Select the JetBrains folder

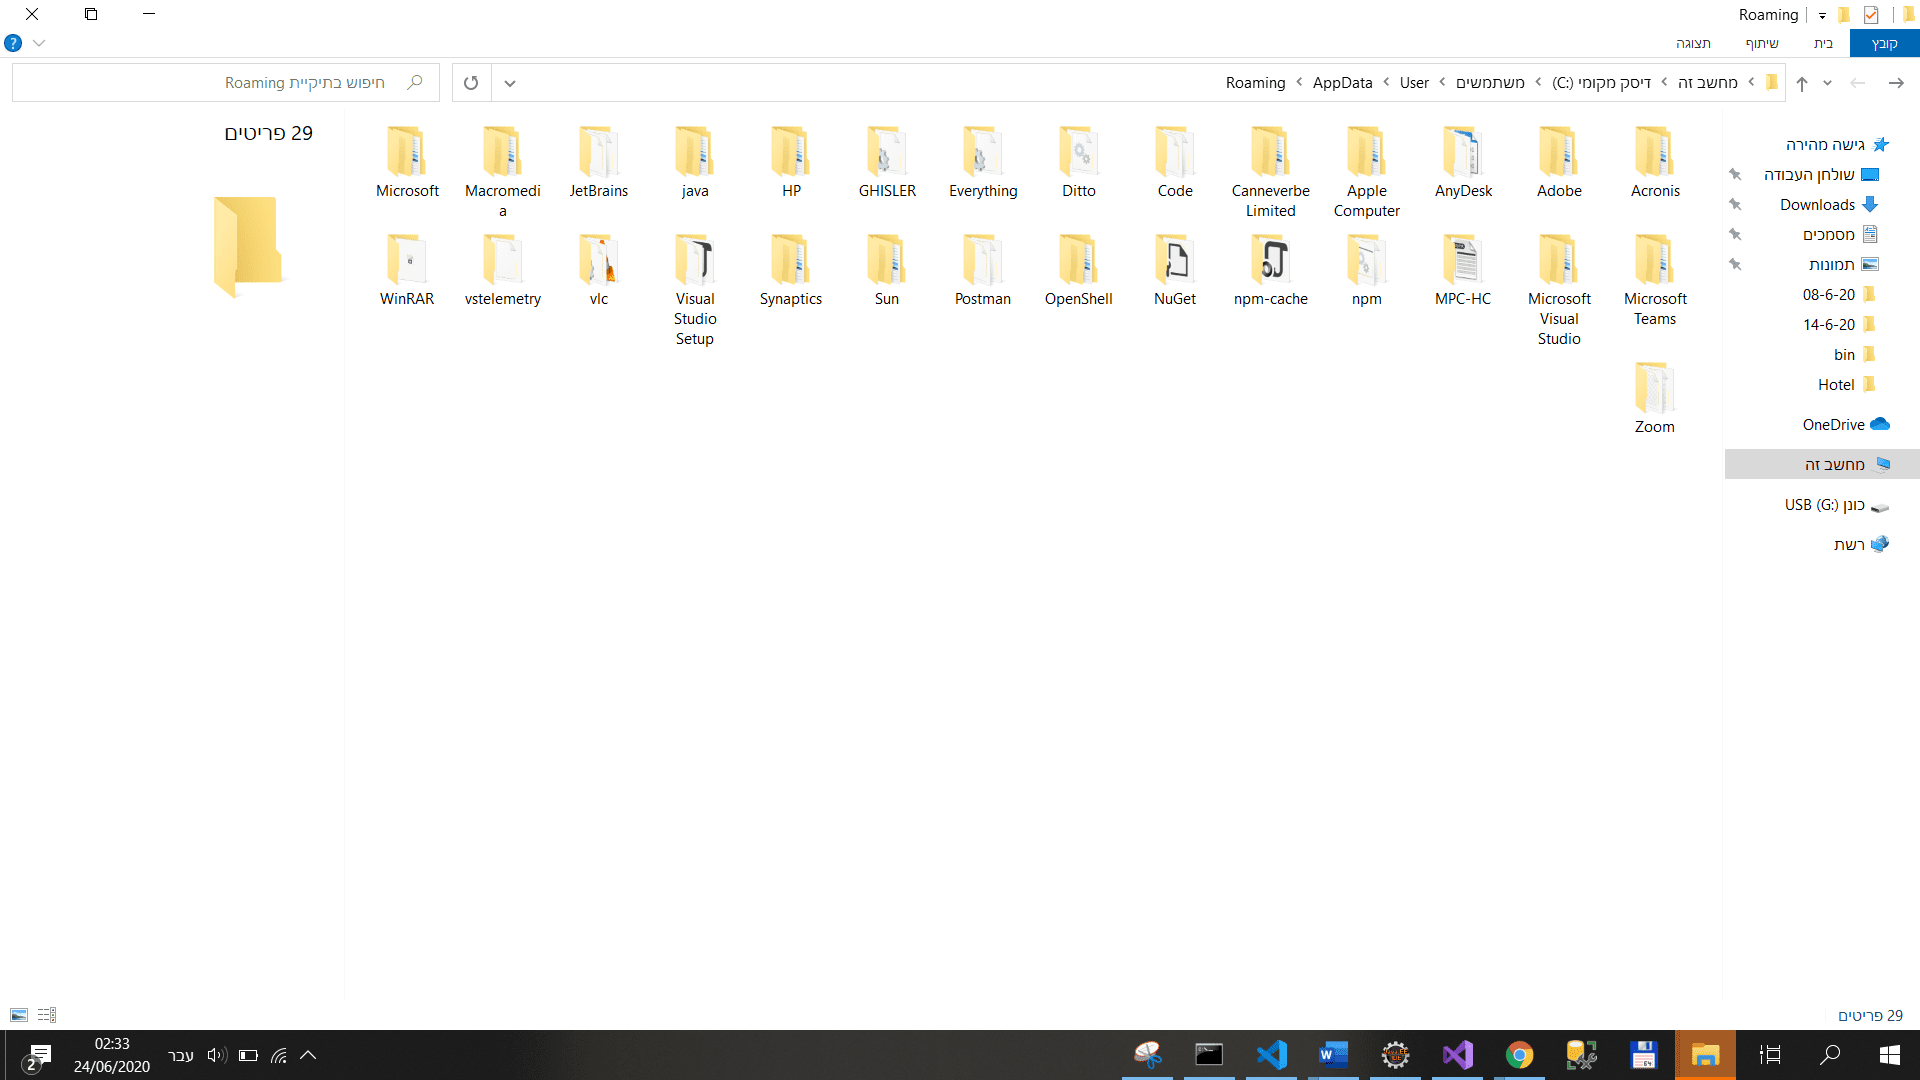point(599,163)
